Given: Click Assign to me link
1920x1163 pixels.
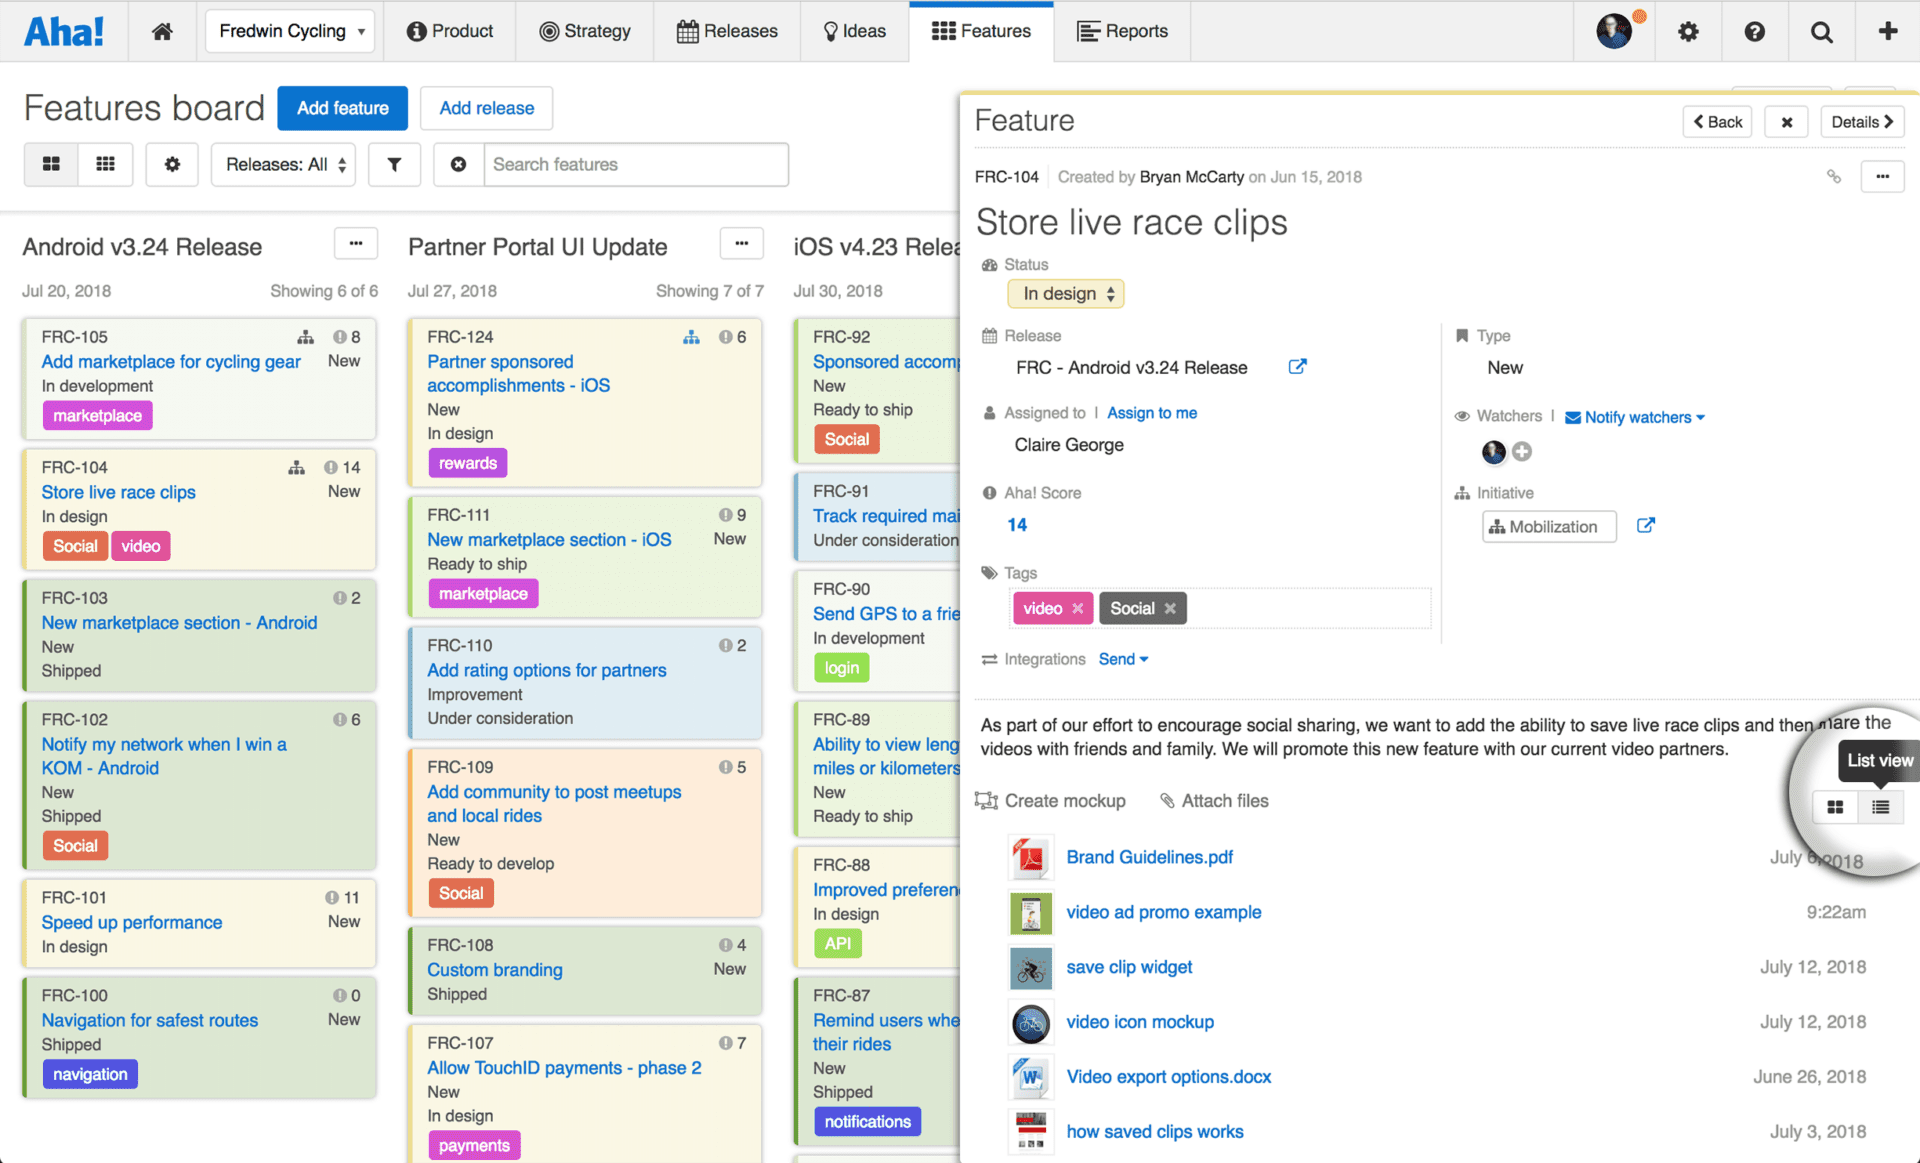Looking at the screenshot, I should [x=1151, y=413].
